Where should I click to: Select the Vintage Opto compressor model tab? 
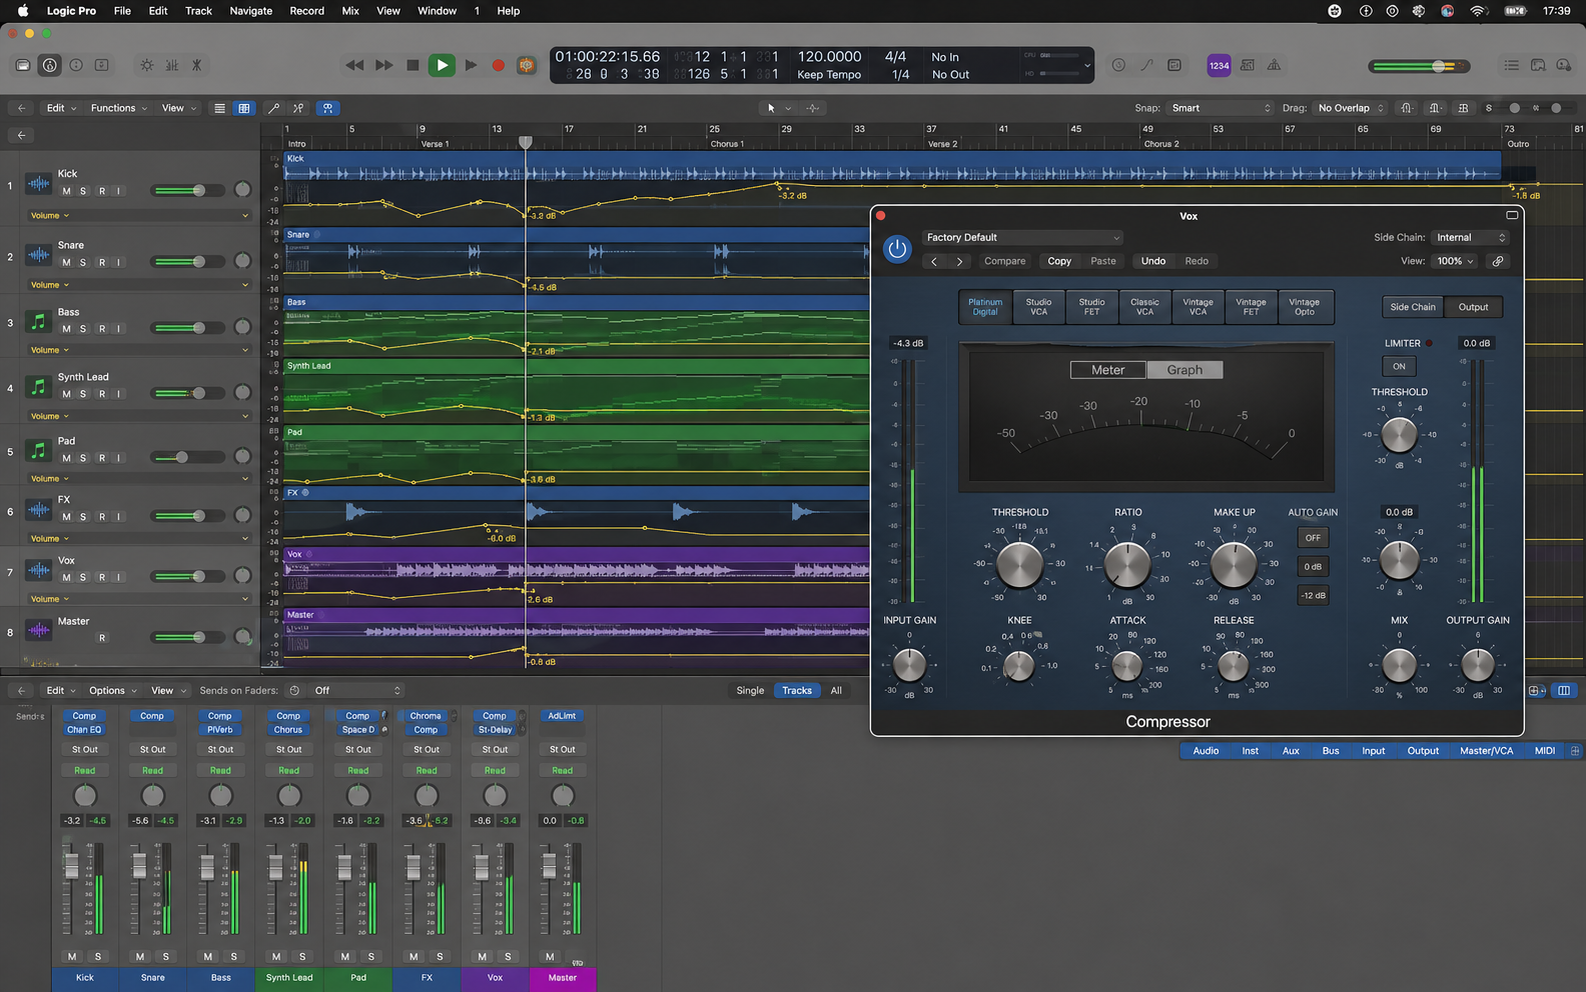click(1304, 307)
